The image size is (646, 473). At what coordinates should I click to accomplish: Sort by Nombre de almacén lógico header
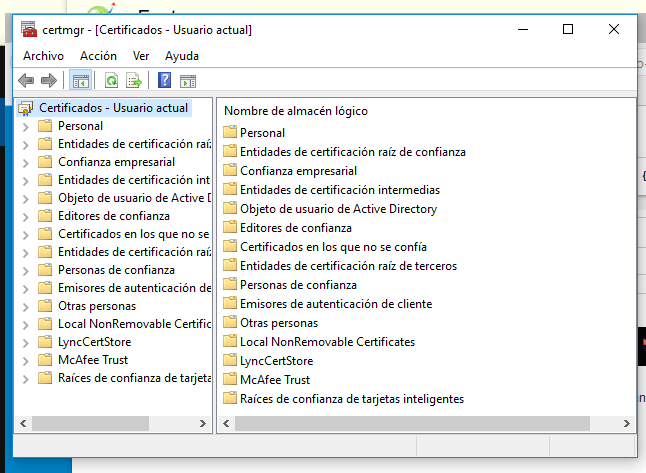click(x=296, y=111)
